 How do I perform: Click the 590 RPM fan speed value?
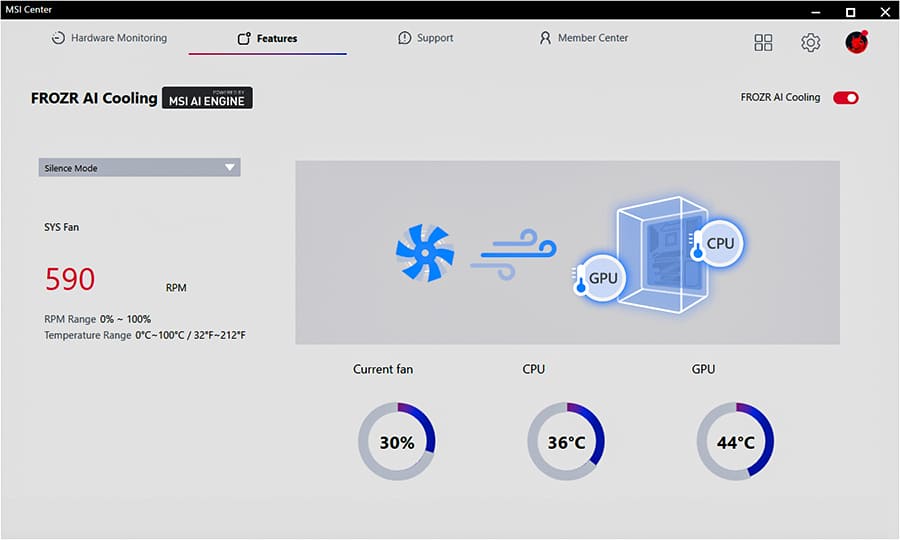point(71,280)
